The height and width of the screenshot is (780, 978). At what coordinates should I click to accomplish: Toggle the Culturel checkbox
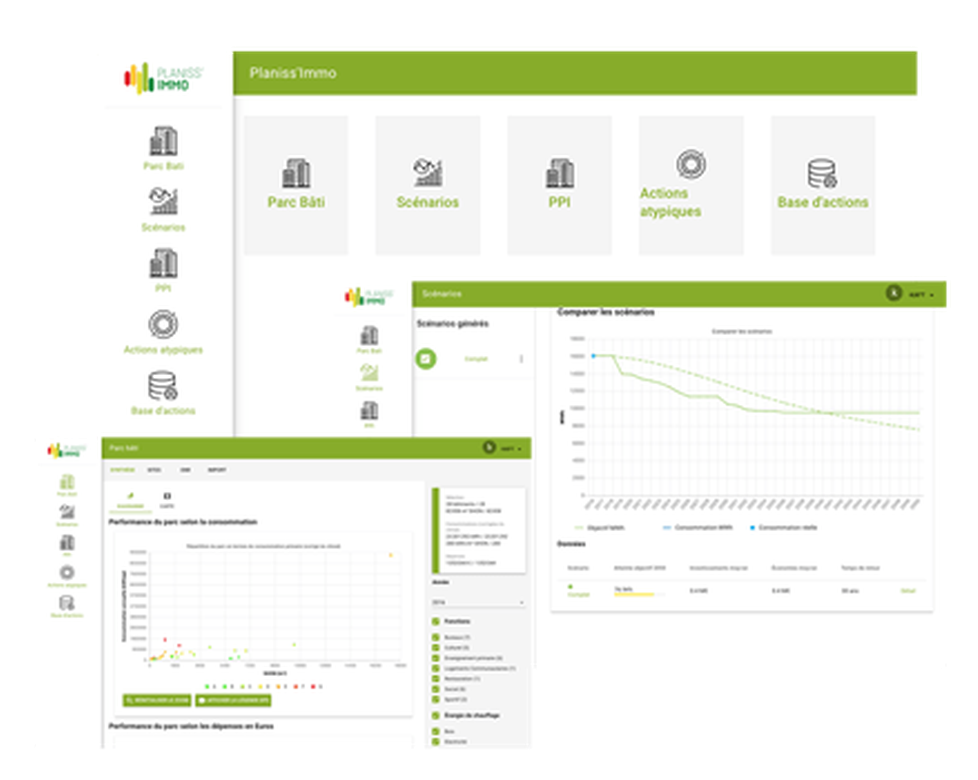436,647
